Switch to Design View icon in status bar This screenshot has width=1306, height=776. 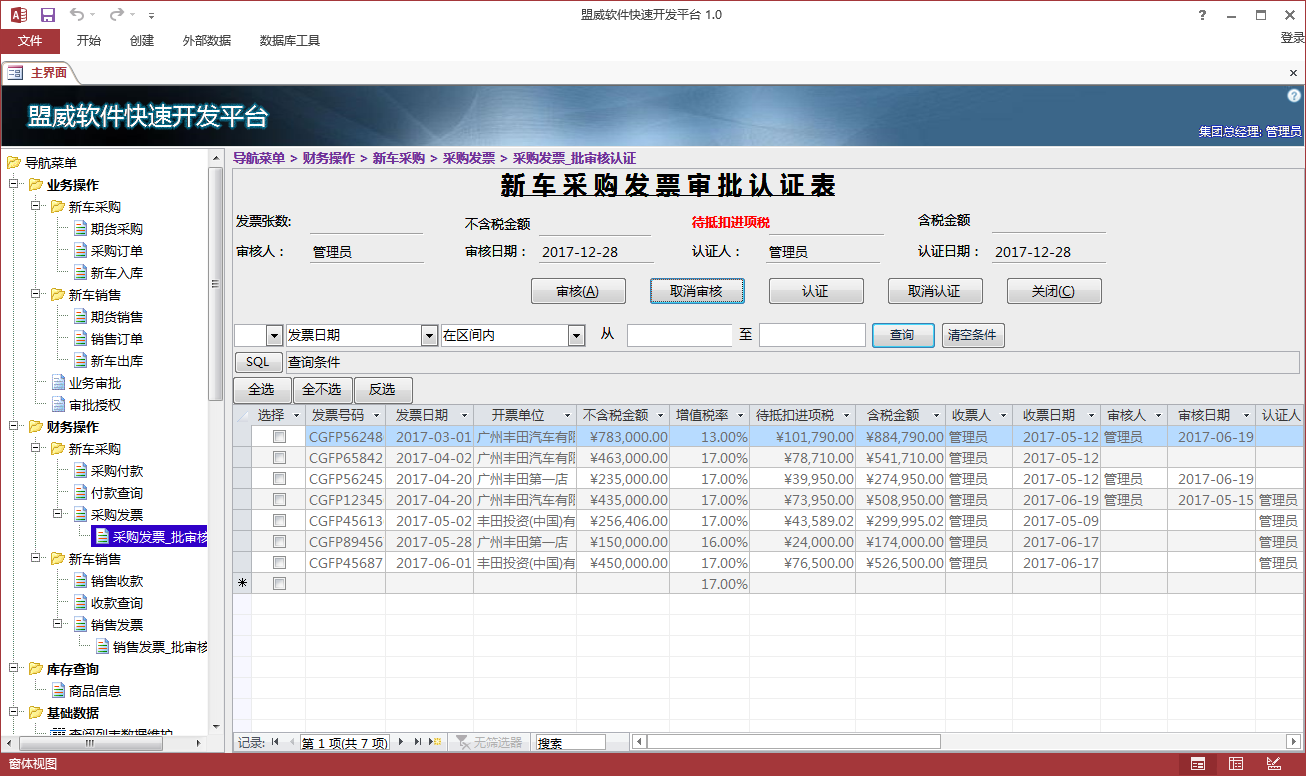click(x=1274, y=764)
